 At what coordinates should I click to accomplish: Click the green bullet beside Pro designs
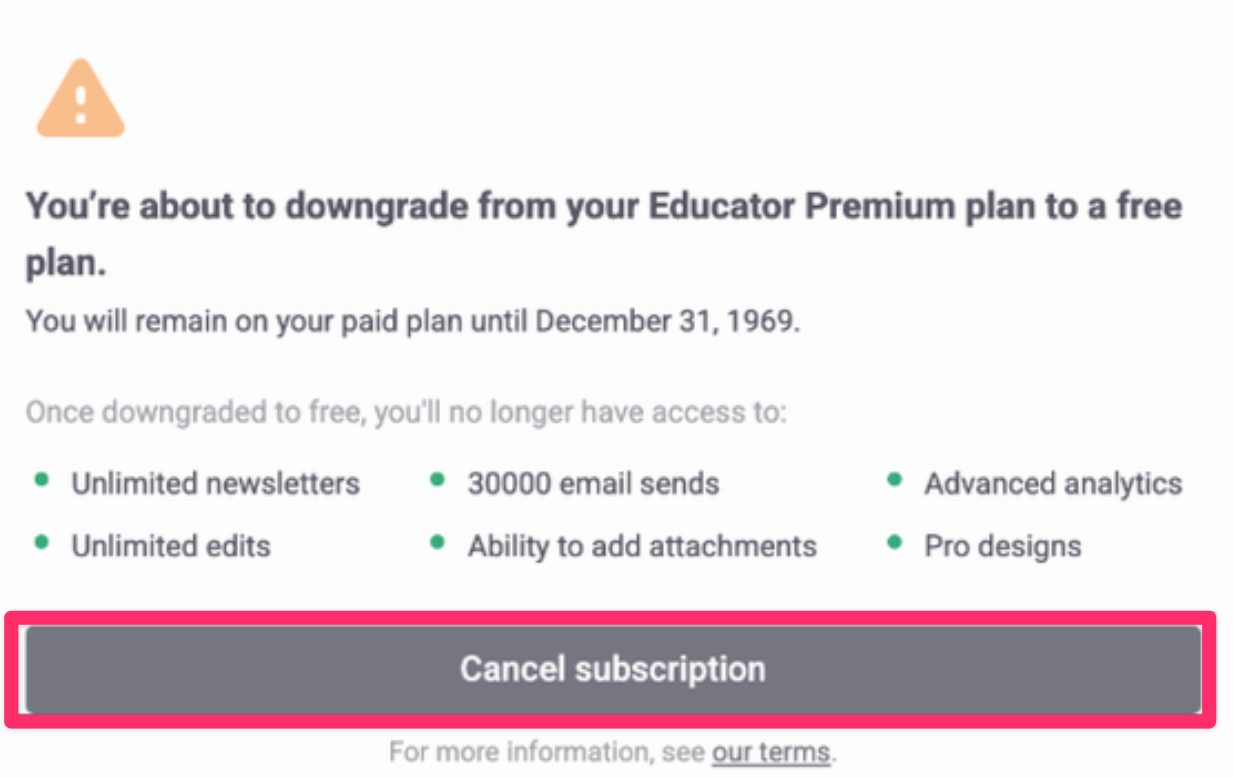[x=894, y=543]
